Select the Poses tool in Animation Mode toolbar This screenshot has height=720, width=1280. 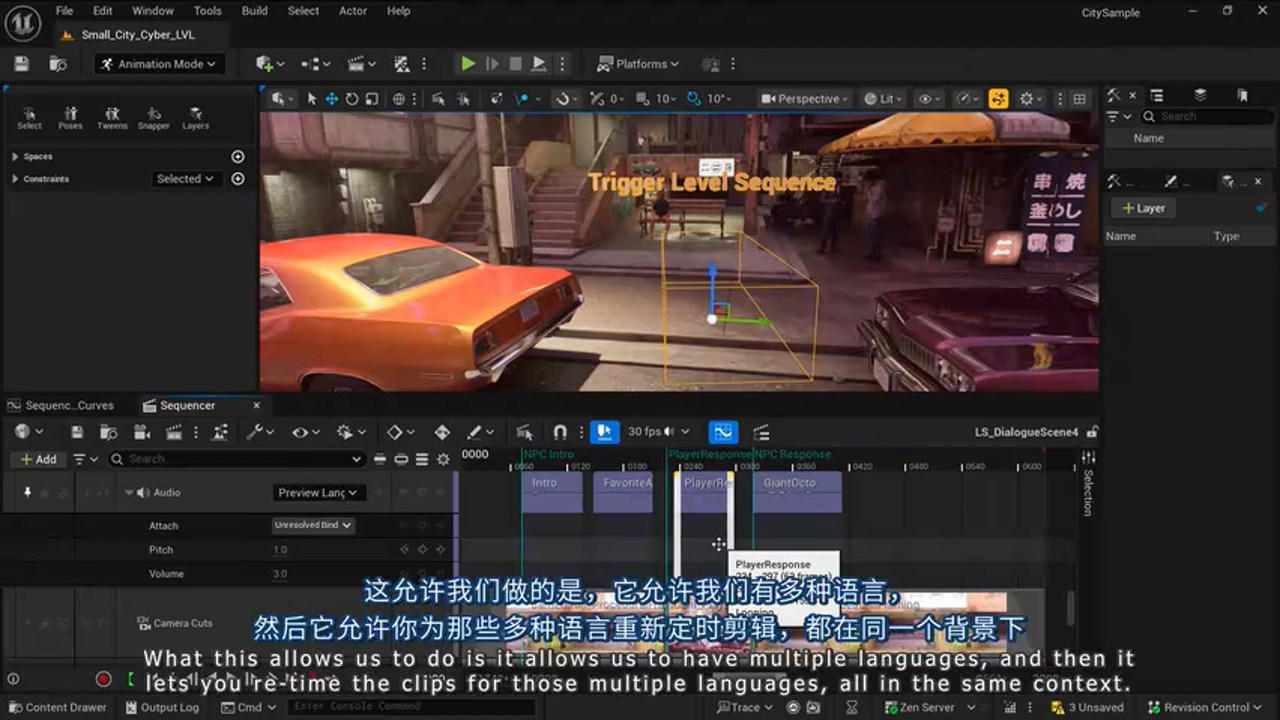coord(70,117)
